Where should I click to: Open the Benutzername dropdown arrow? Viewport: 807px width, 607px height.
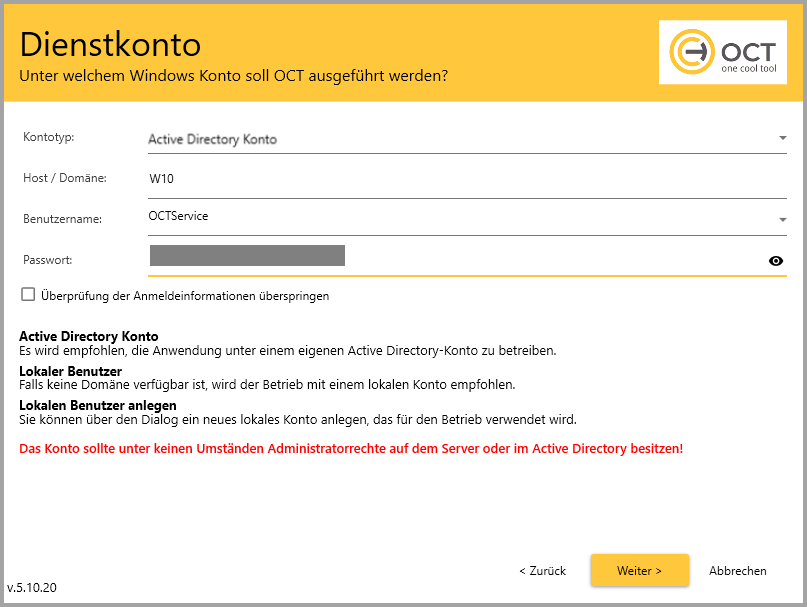[782, 219]
